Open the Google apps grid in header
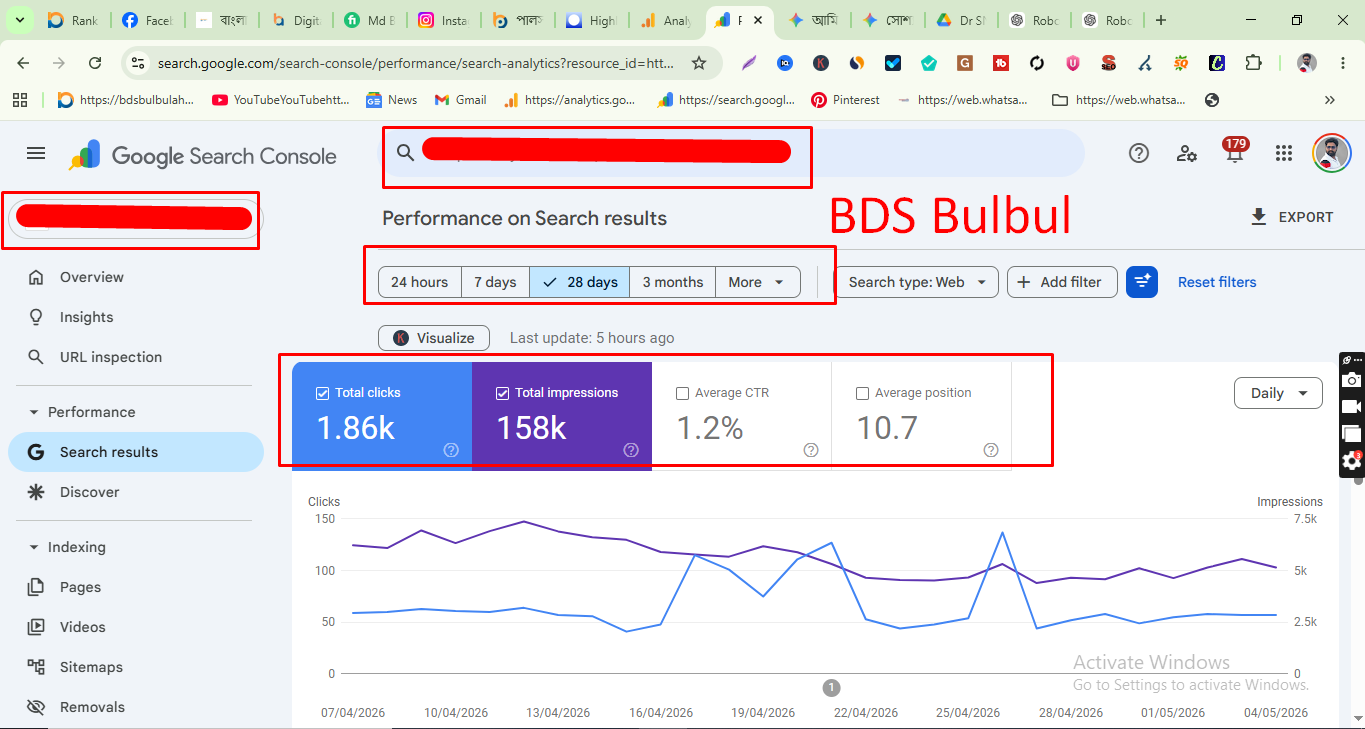Viewport: 1365px width, 729px height. [1284, 153]
